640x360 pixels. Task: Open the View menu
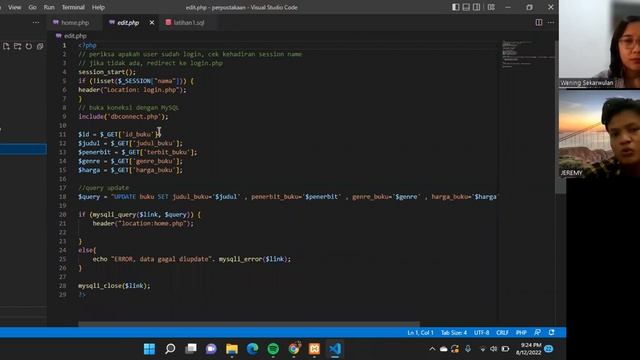point(15,7)
